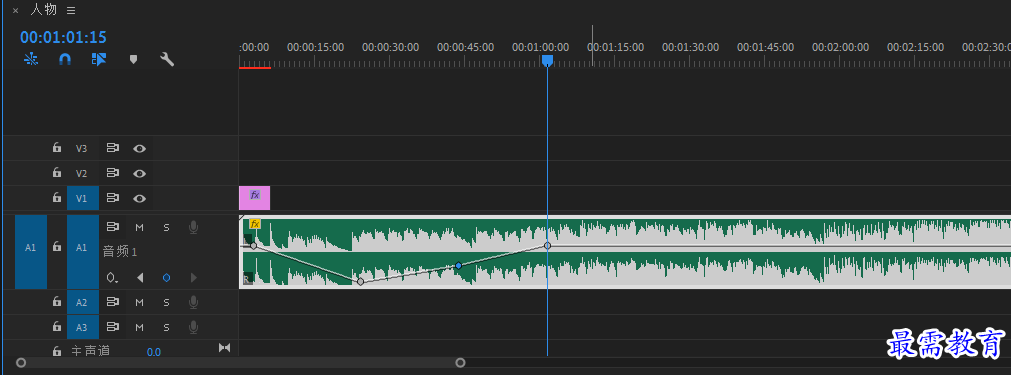This screenshot has height=375, width=1011.
Task: Toggle A1 track targeting
Action: tap(83, 252)
